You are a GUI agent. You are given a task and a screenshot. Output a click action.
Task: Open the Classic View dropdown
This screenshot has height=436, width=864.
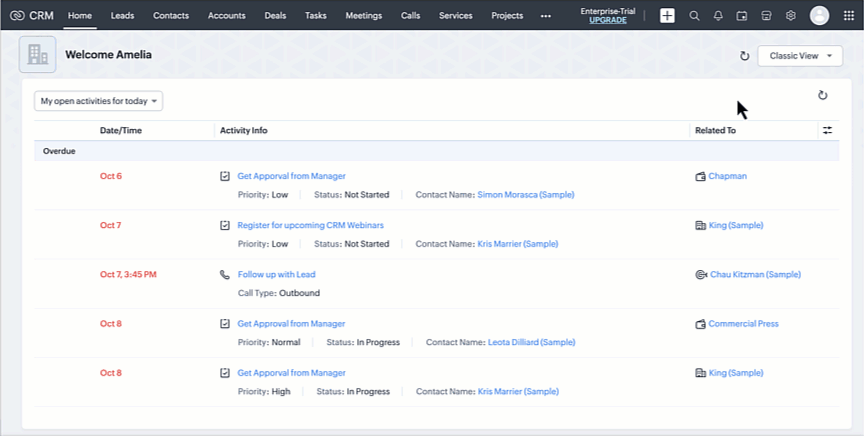(799, 56)
